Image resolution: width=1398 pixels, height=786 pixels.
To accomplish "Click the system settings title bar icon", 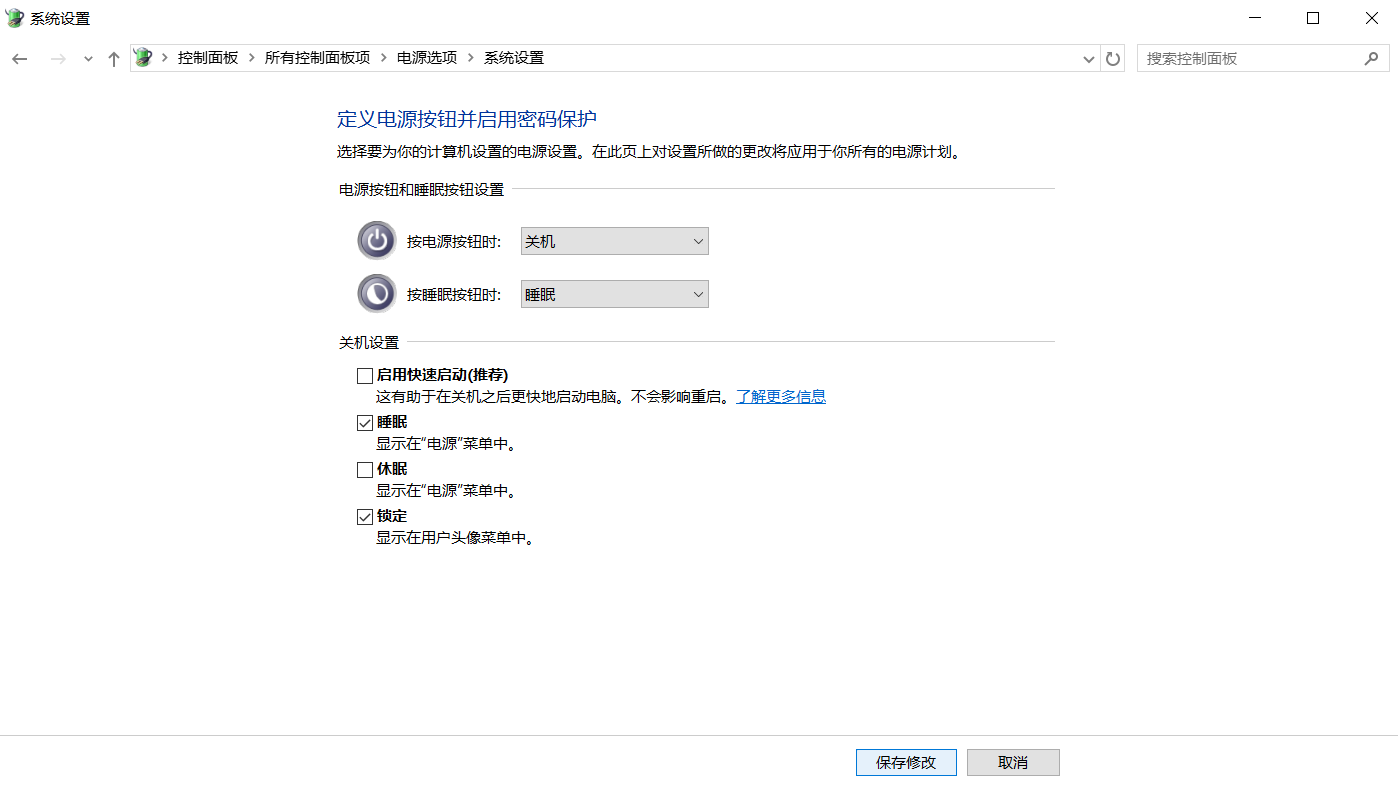I will coord(15,18).
